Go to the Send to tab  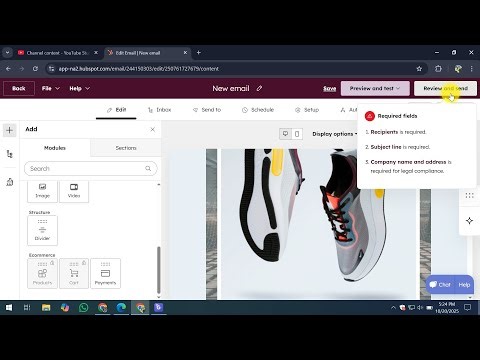pos(207,110)
